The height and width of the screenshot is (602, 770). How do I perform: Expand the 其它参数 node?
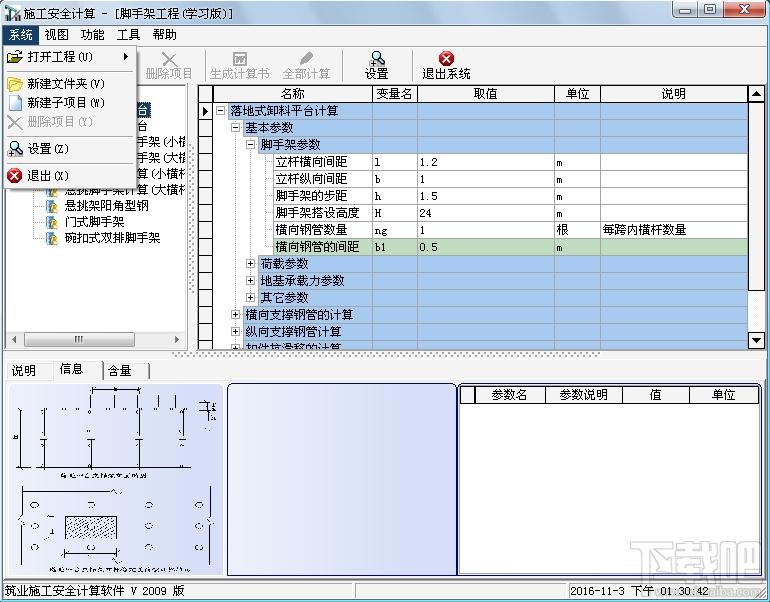[250, 298]
